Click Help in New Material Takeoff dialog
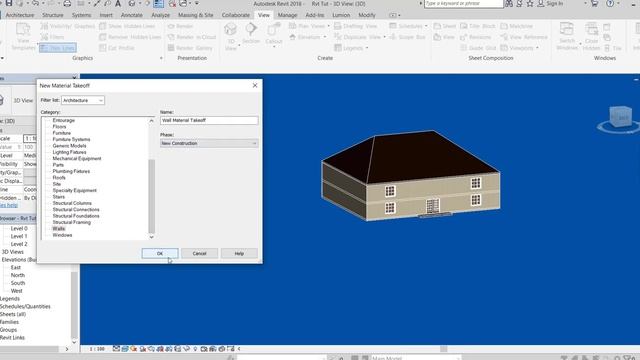 pyautogui.click(x=239, y=253)
